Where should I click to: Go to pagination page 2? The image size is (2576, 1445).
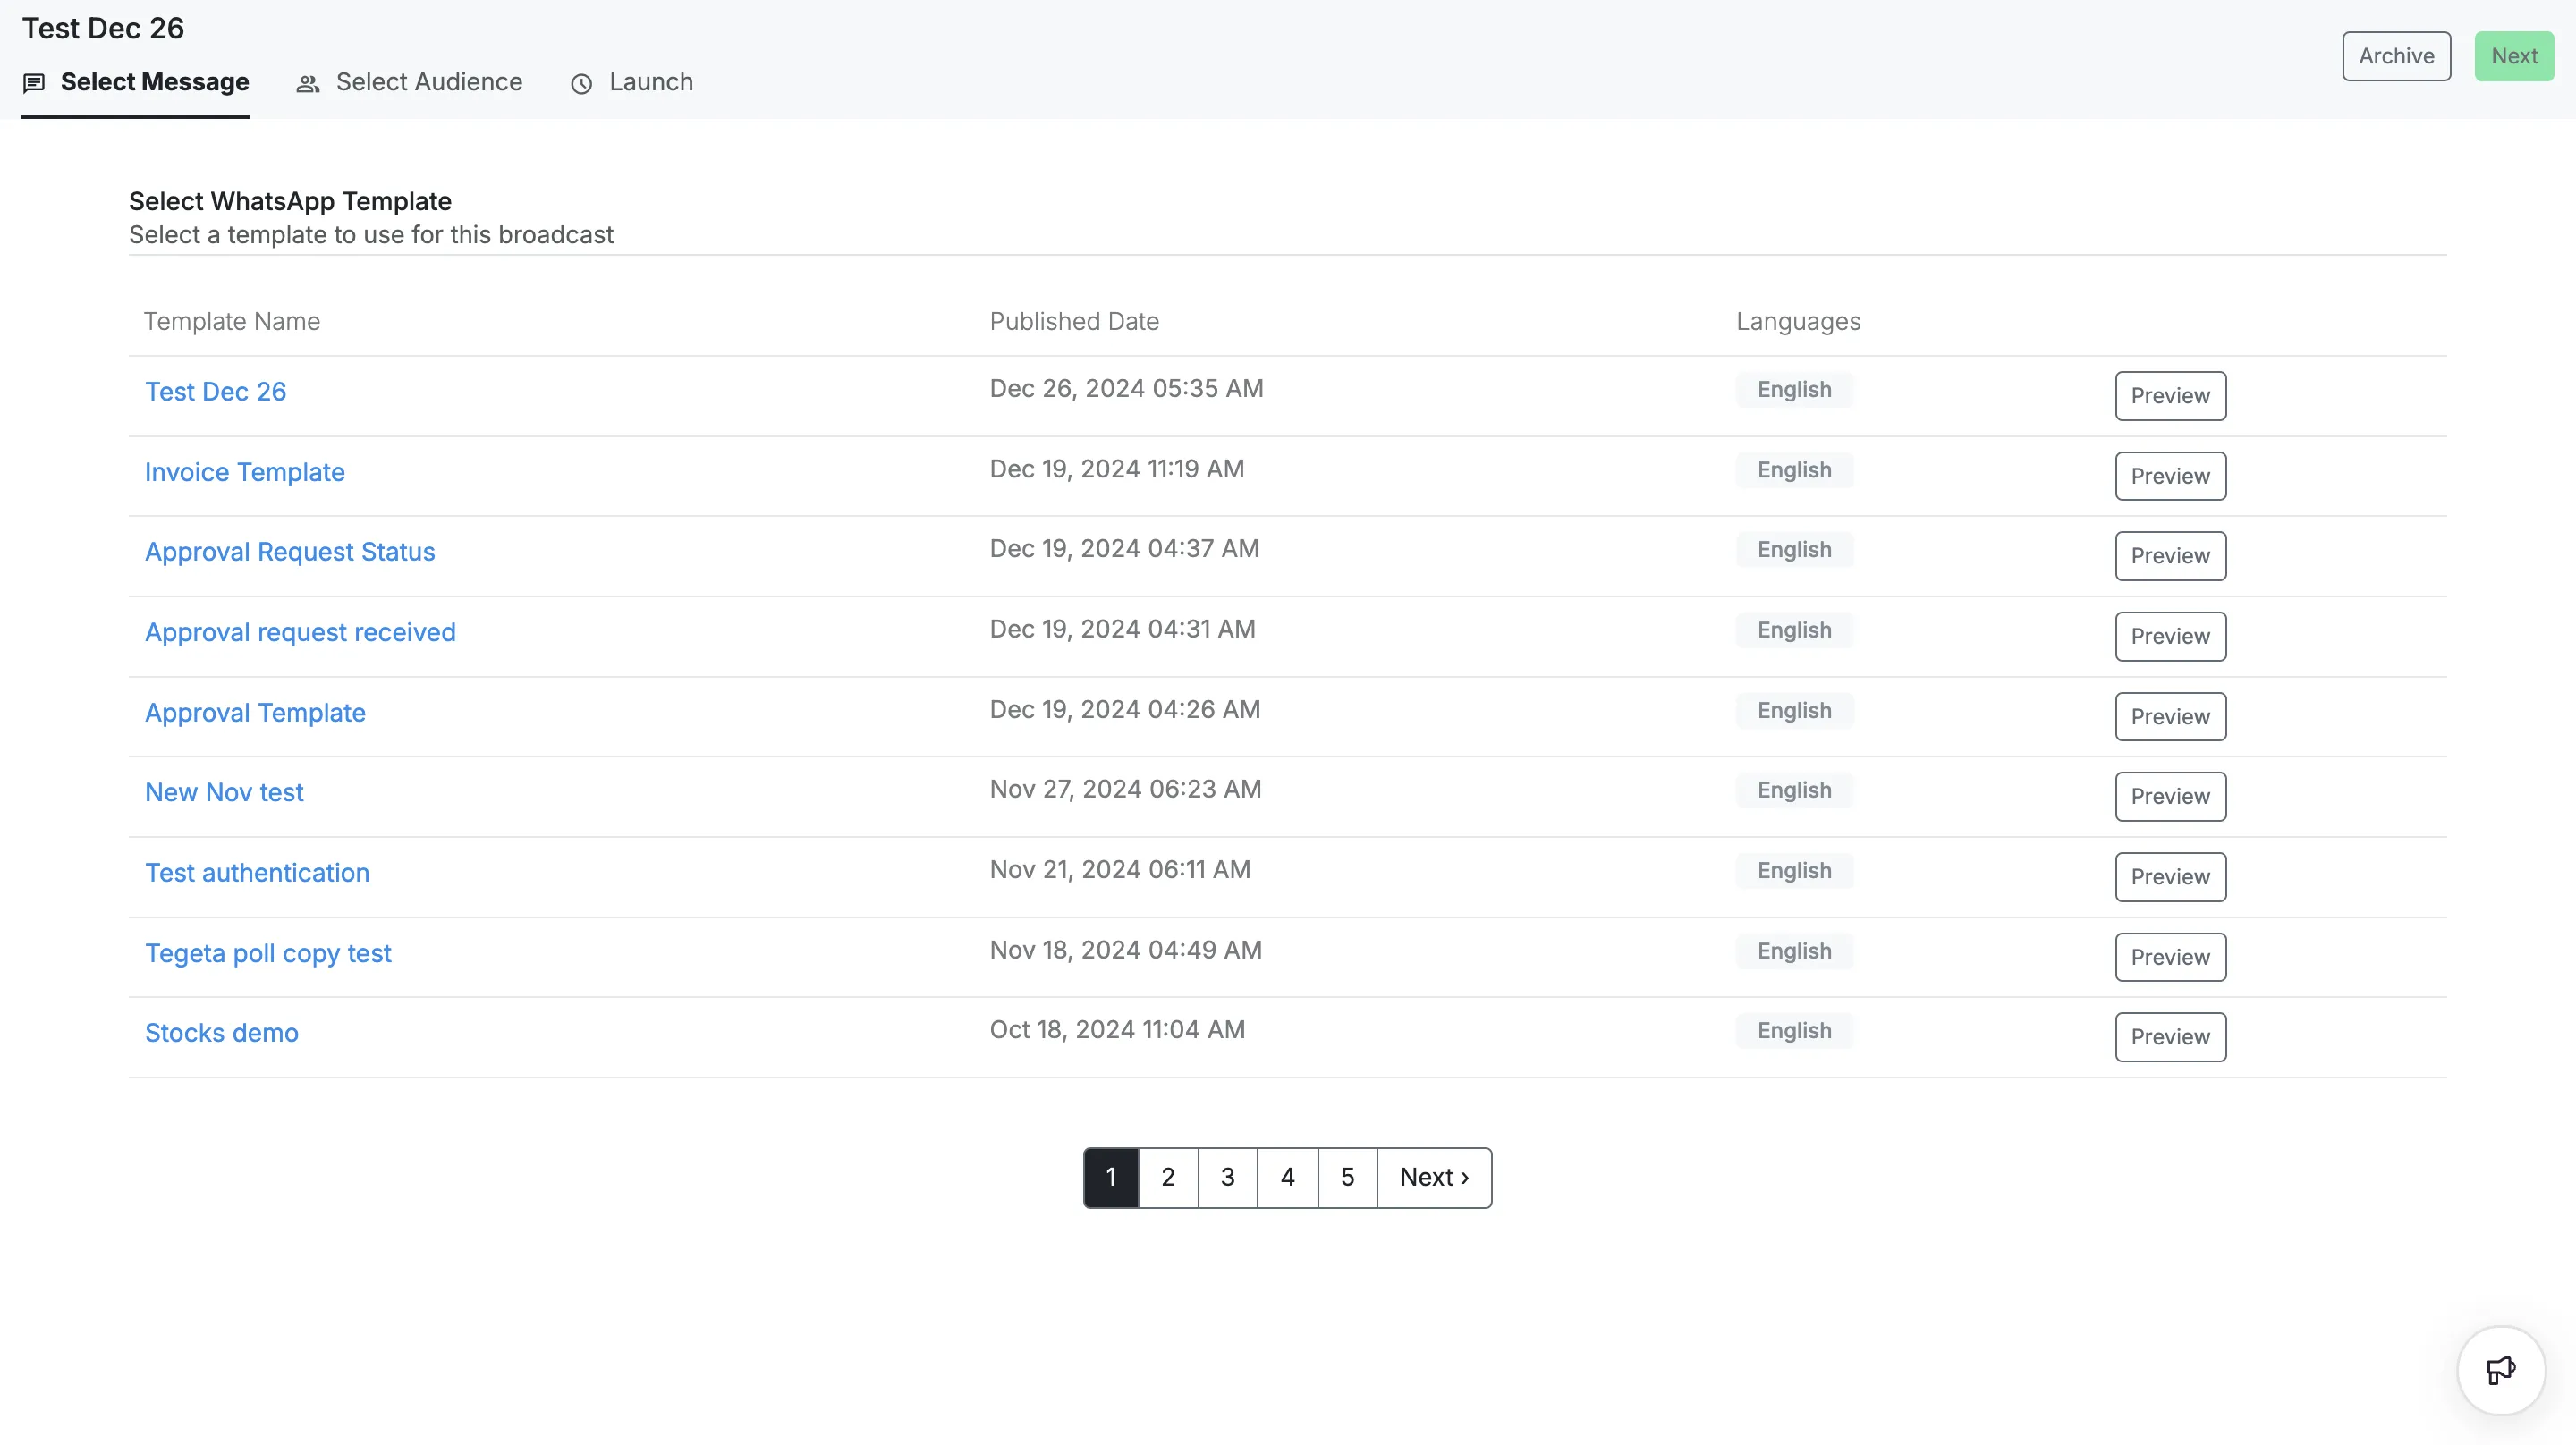[1168, 1178]
